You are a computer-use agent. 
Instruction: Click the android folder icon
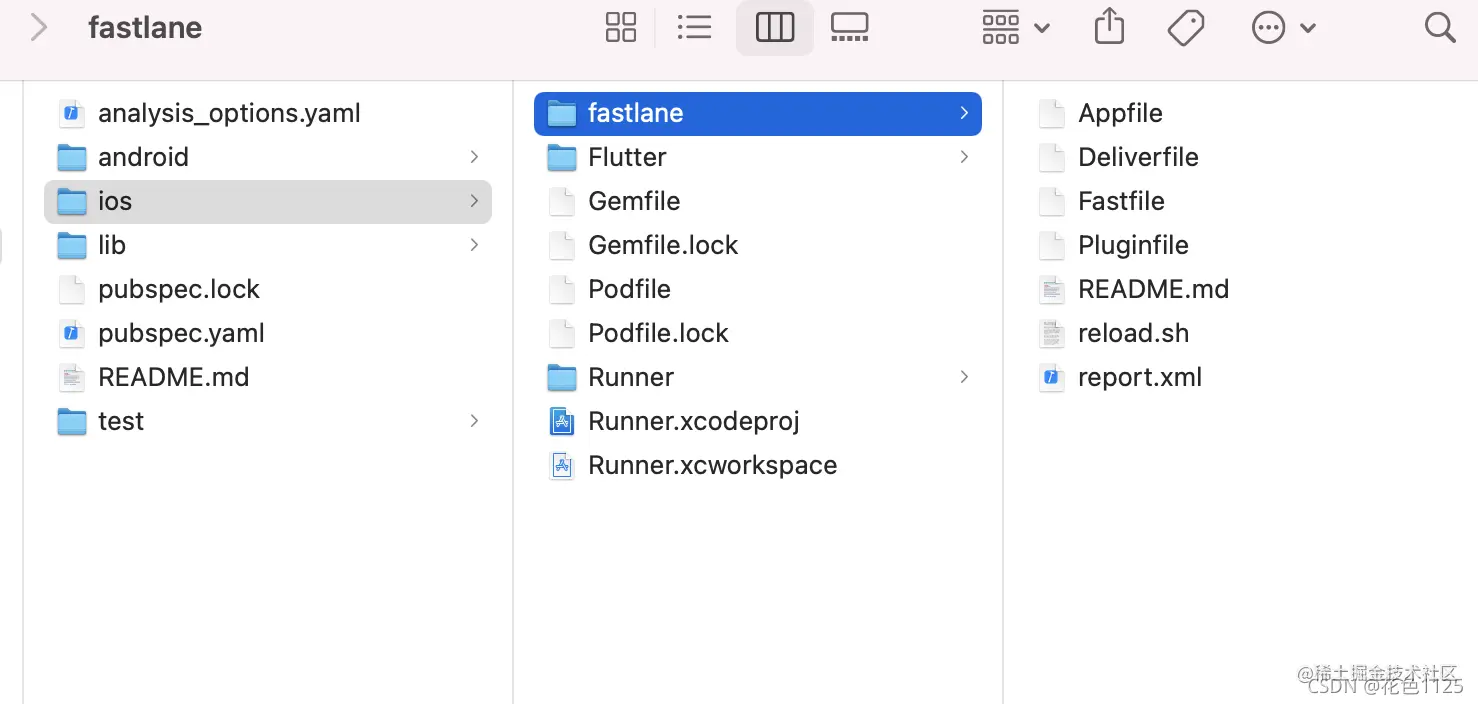(71, 157)
